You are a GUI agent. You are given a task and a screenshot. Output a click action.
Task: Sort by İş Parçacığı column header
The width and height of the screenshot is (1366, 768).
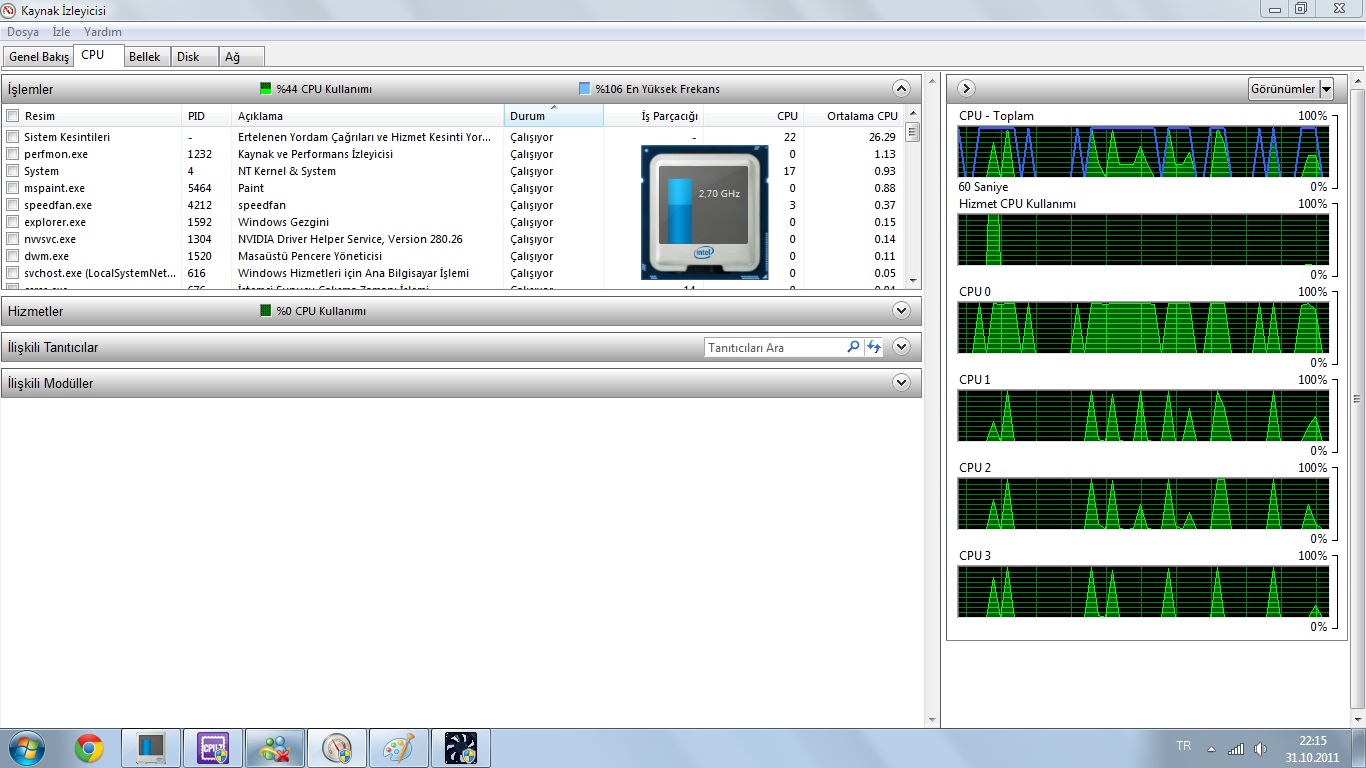point(653,116)
